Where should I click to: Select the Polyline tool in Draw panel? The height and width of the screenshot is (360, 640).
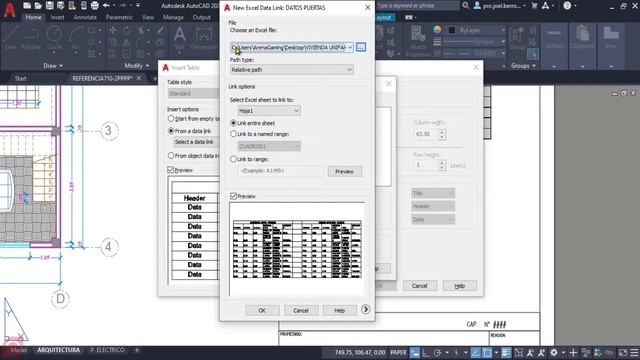coord(31,38)
